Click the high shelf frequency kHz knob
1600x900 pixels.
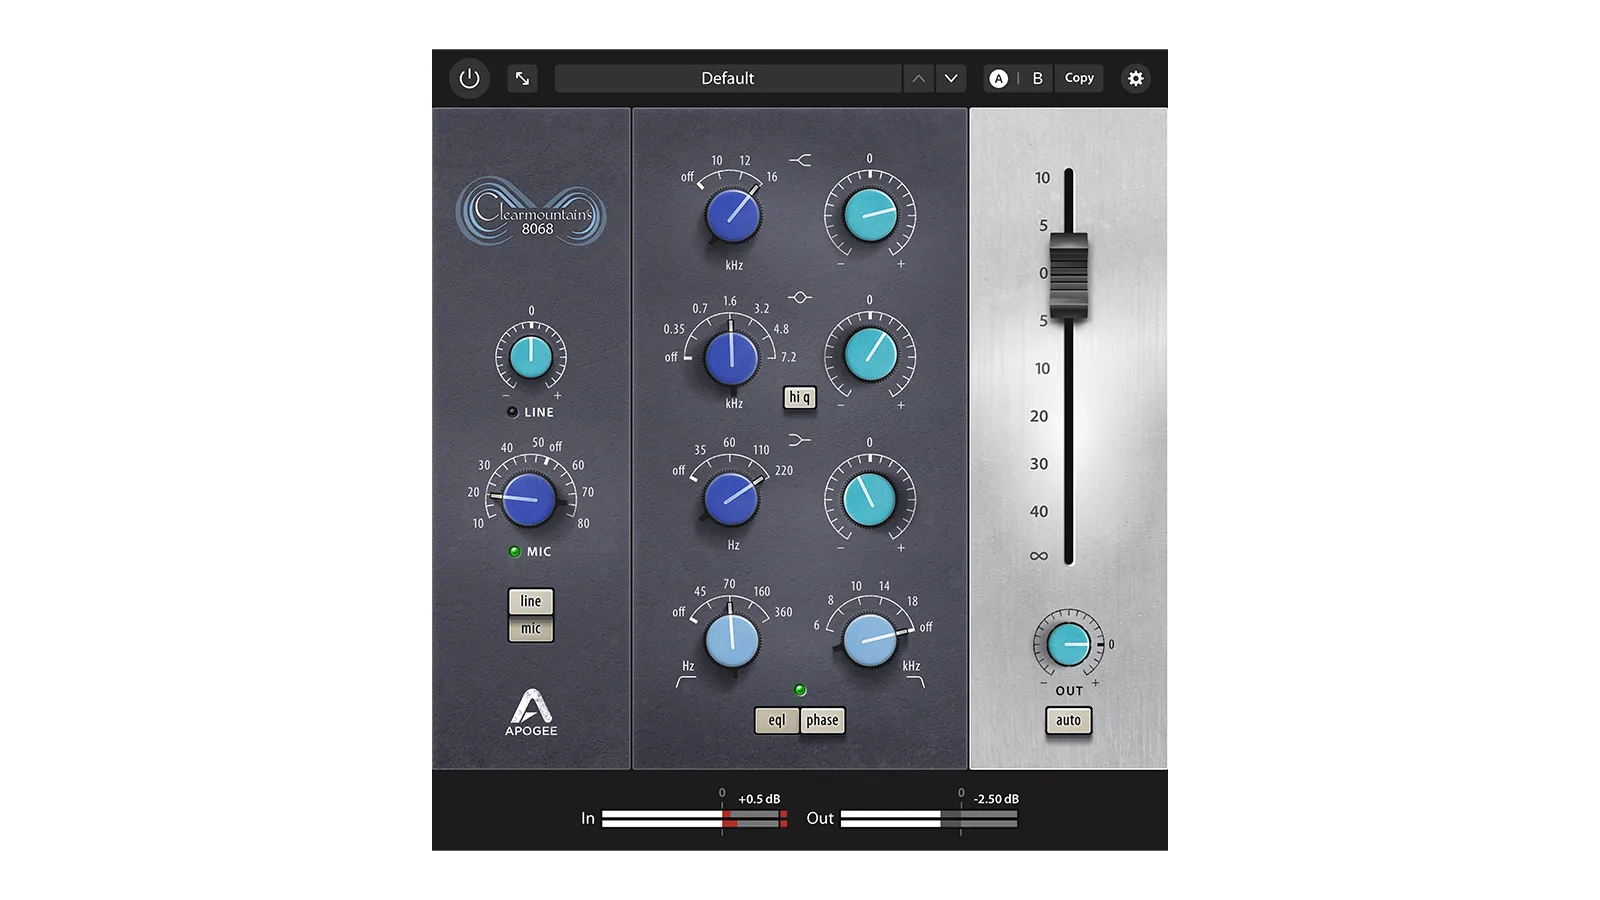[733, 214]
